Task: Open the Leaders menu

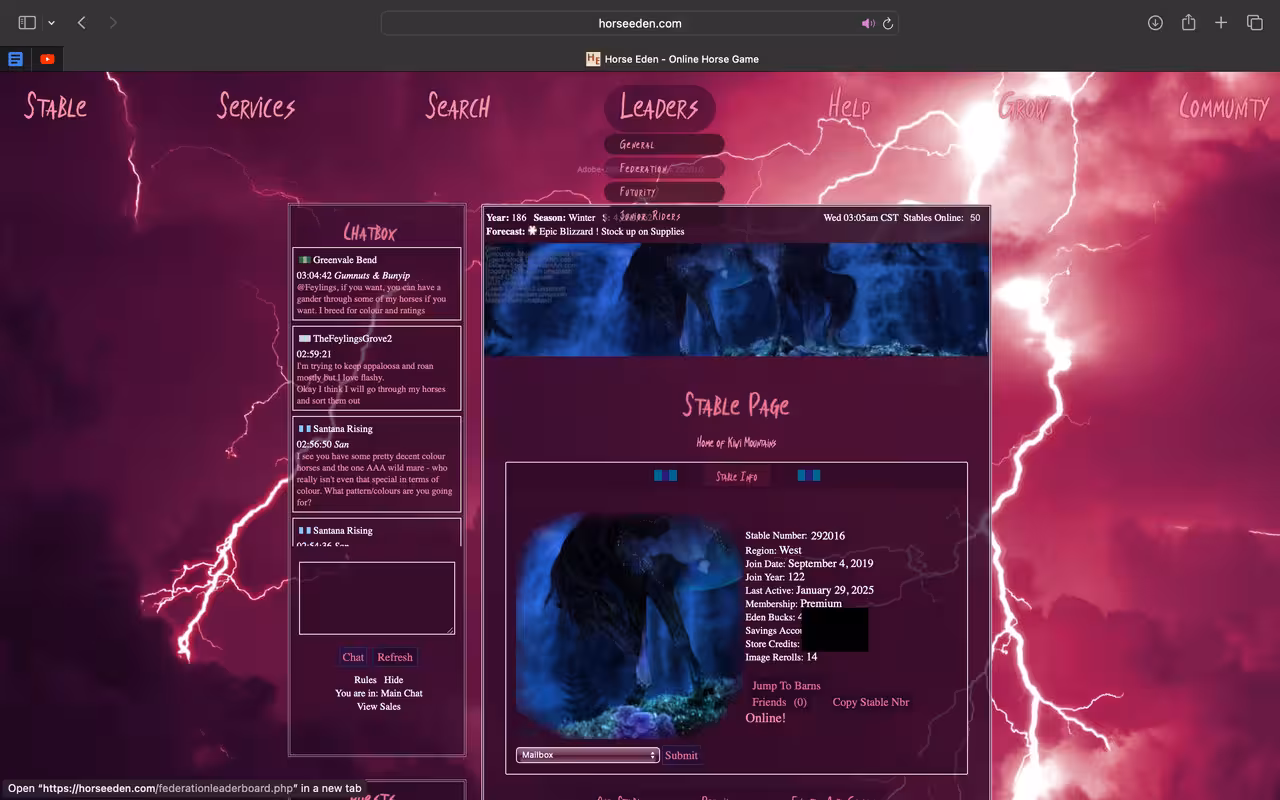Action: [x=659, y=107]
